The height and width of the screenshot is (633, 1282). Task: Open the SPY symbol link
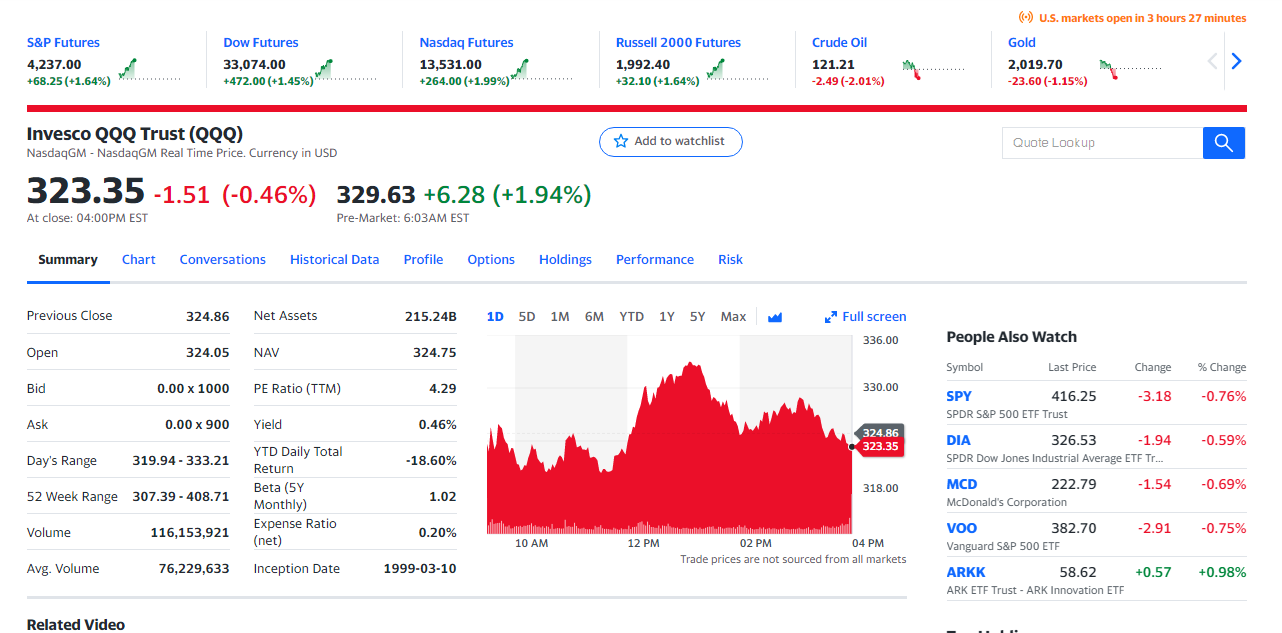[959, 397]
